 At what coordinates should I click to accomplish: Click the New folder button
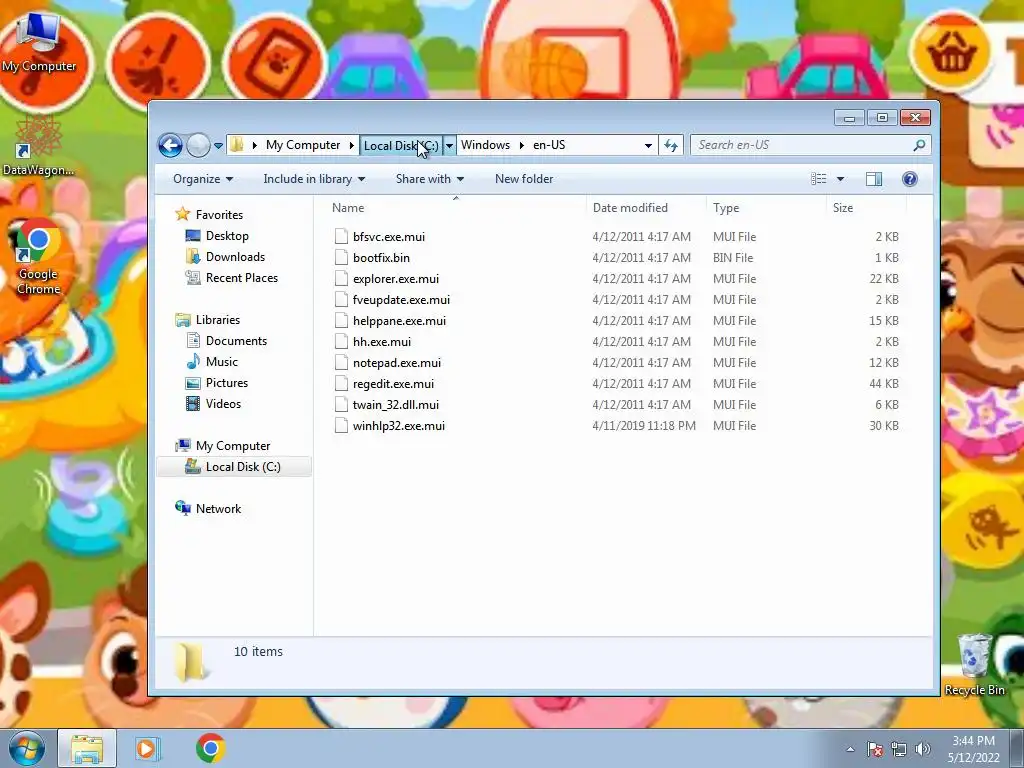[524, 179]
